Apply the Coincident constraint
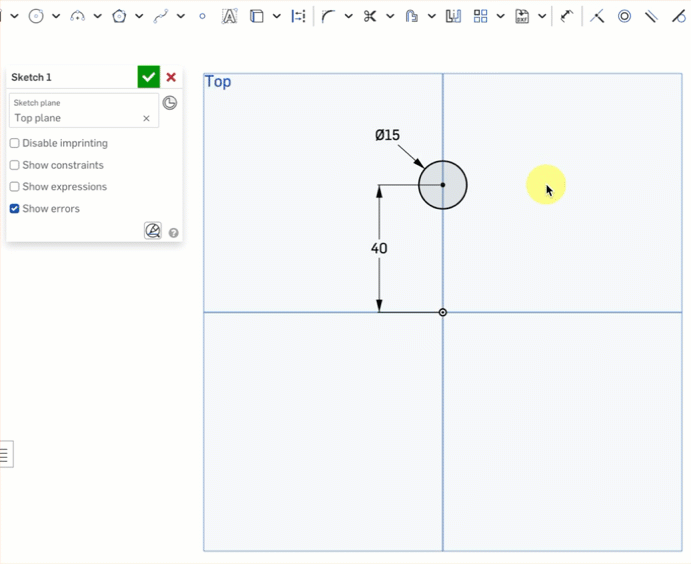 pos(597,16)
